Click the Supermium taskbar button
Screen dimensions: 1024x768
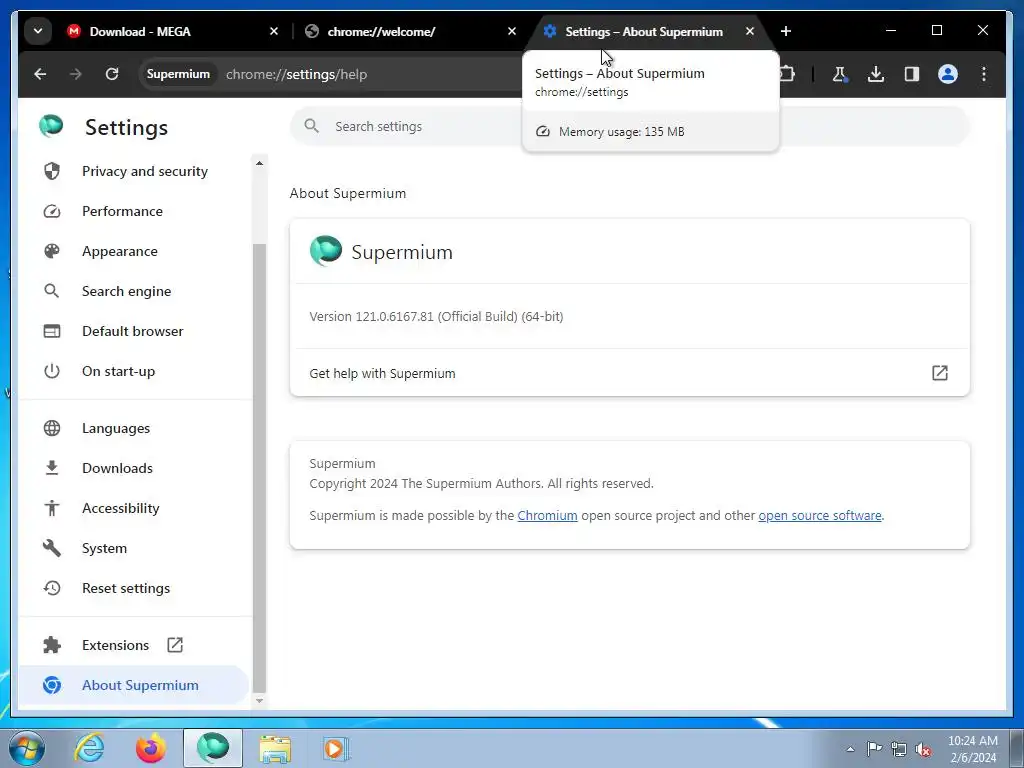click(x=213, y=748)
